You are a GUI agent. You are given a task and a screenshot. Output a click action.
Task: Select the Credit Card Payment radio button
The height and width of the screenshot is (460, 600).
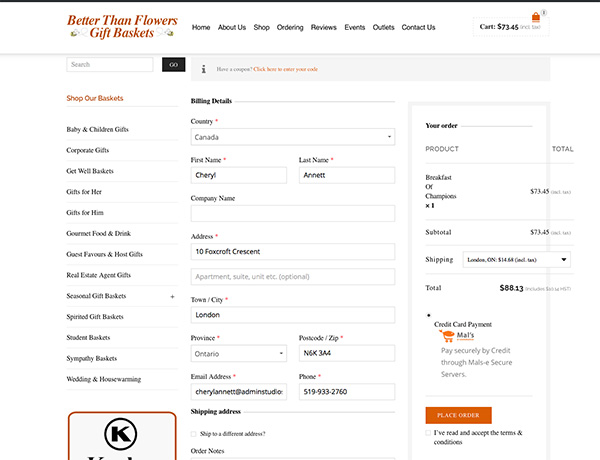pos(429,315)
